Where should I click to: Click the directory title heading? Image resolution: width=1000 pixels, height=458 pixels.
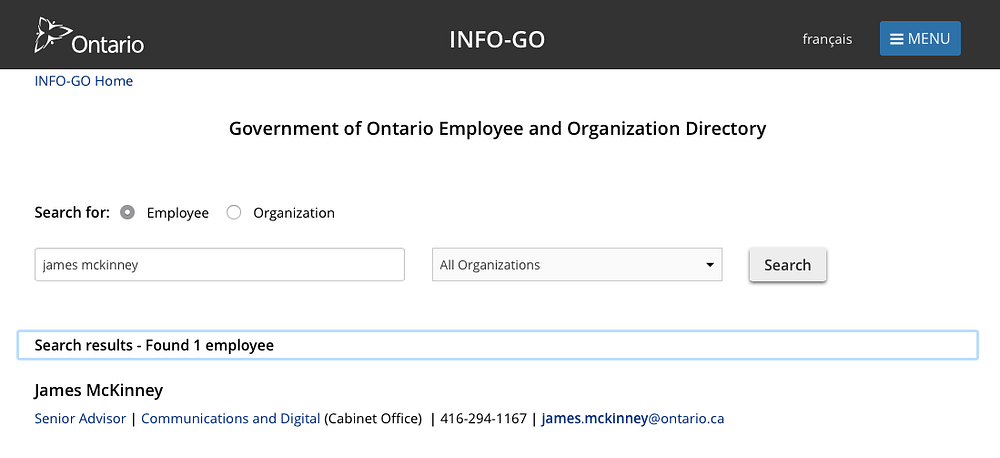(497, 129)
